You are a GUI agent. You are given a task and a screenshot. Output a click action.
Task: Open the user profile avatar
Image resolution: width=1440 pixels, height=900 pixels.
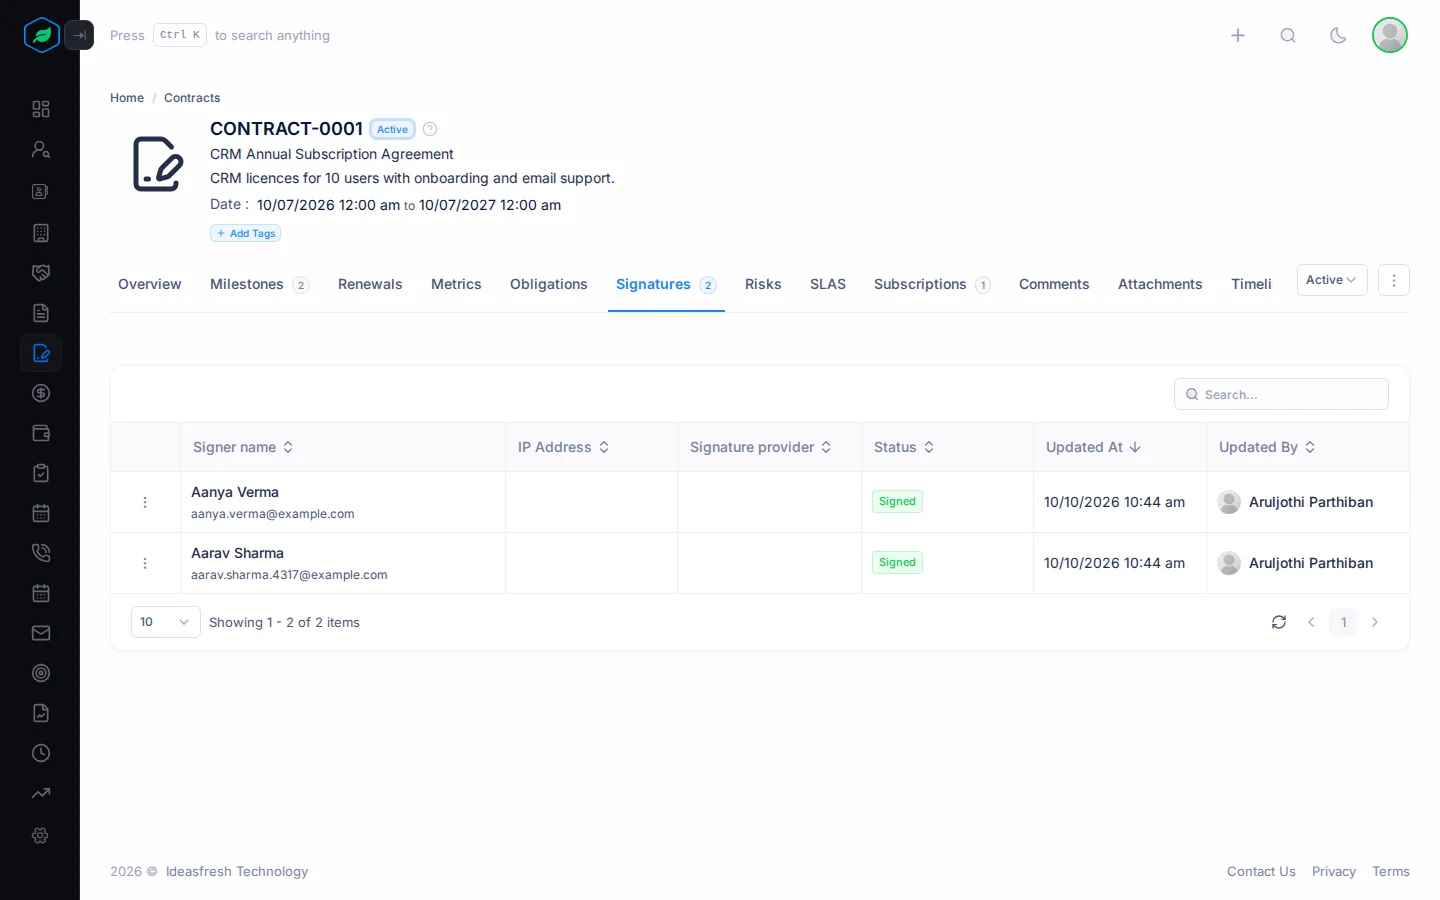click(1390, 35)
